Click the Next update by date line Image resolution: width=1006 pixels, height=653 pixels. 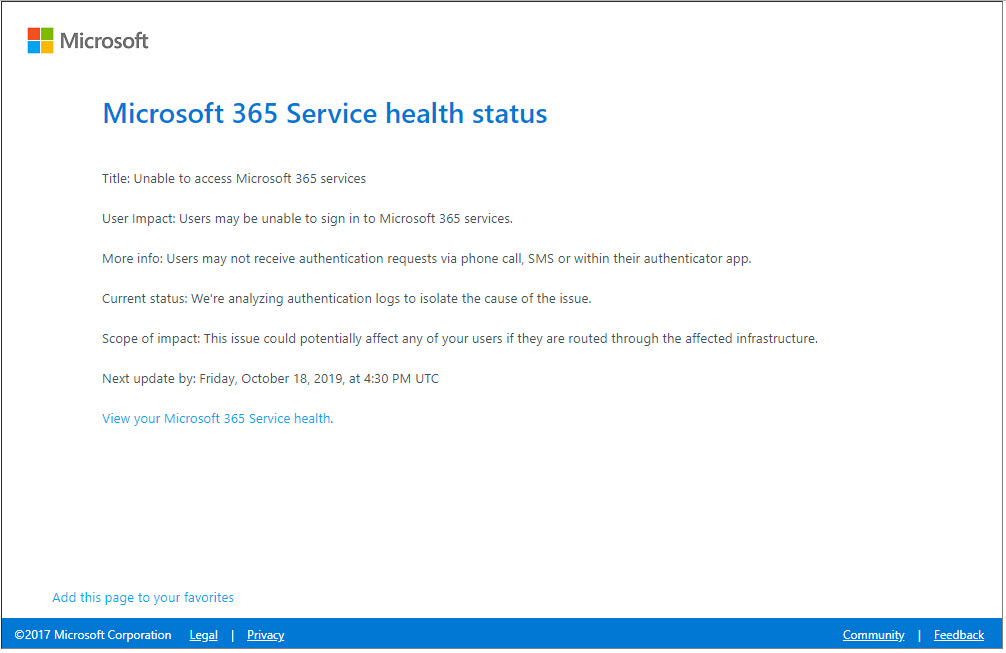(x=270, y=379)
